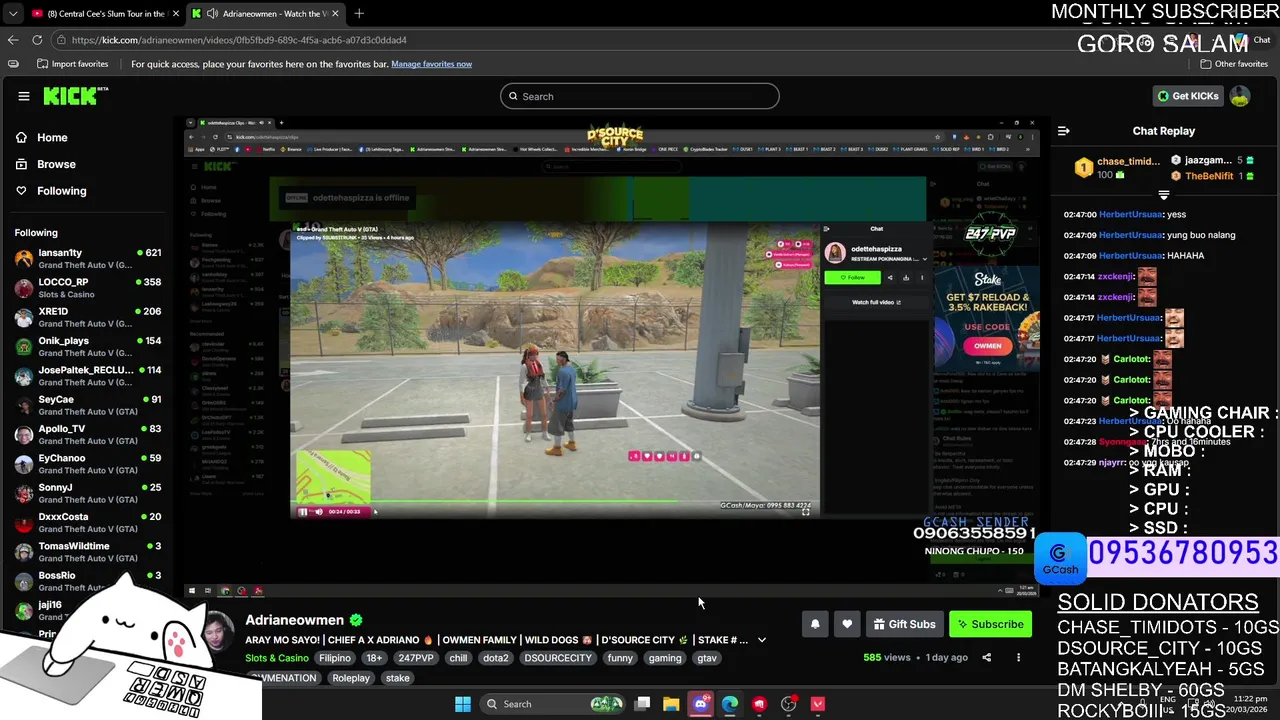This screenshot has width=1280, height=720.
Task: Open File Explorer from taskbar
Action: pyautogui.click(x=671, y=704)
